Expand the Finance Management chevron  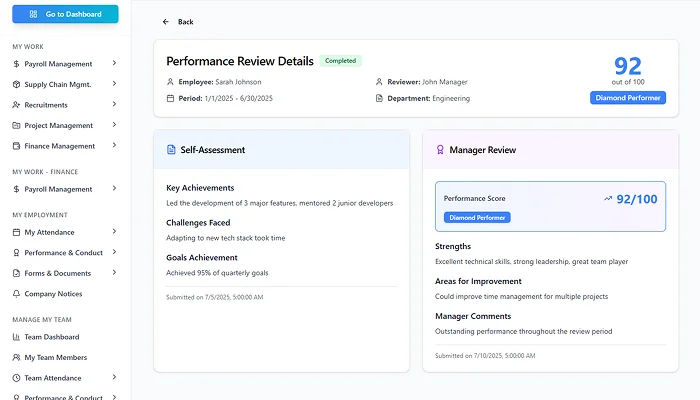tap(114, 146)
